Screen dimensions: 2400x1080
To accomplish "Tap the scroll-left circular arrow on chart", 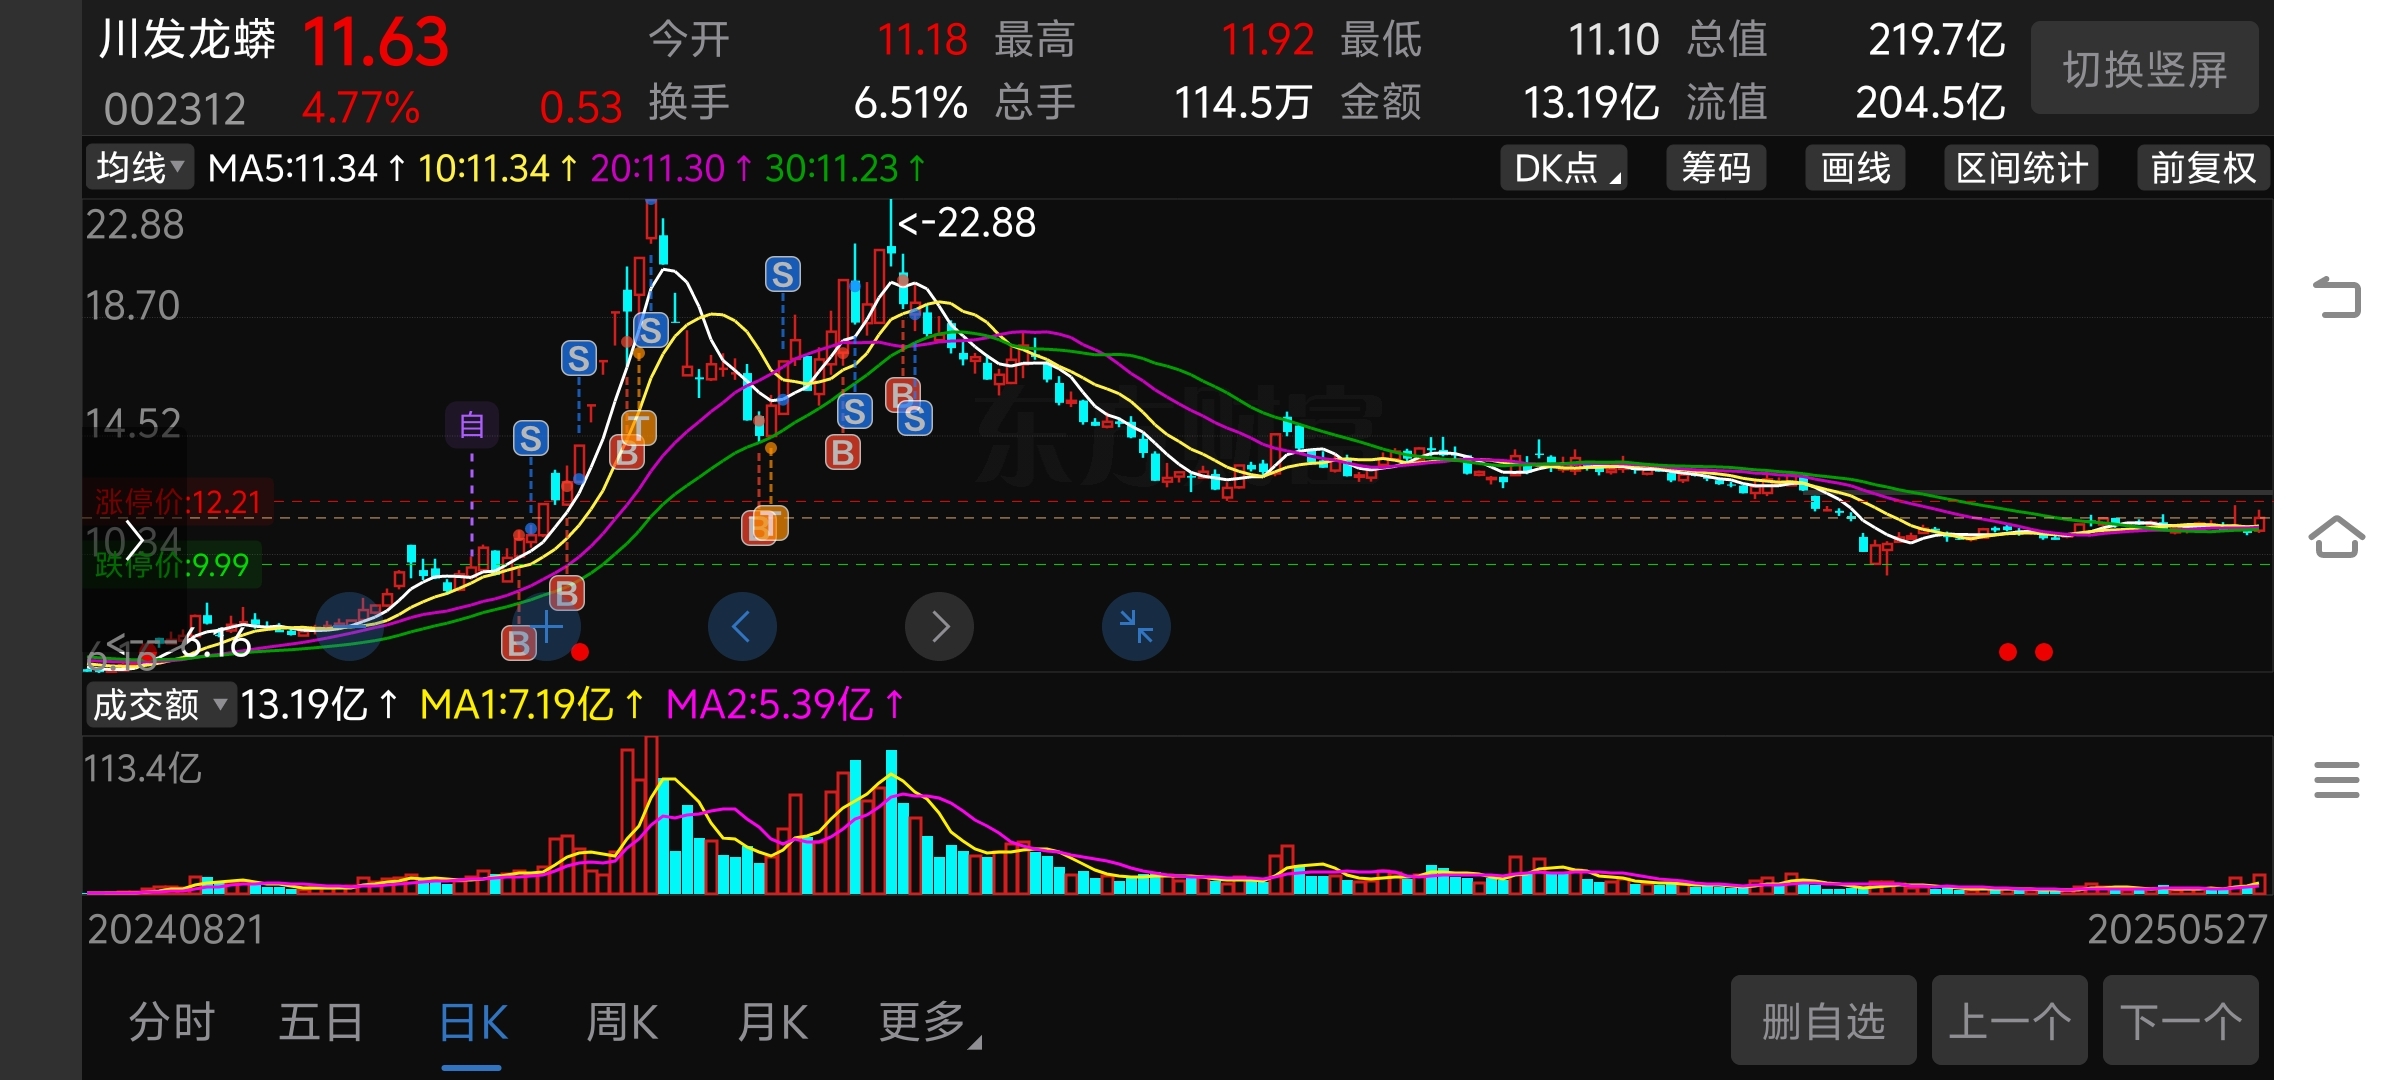I will coord(741,627).
